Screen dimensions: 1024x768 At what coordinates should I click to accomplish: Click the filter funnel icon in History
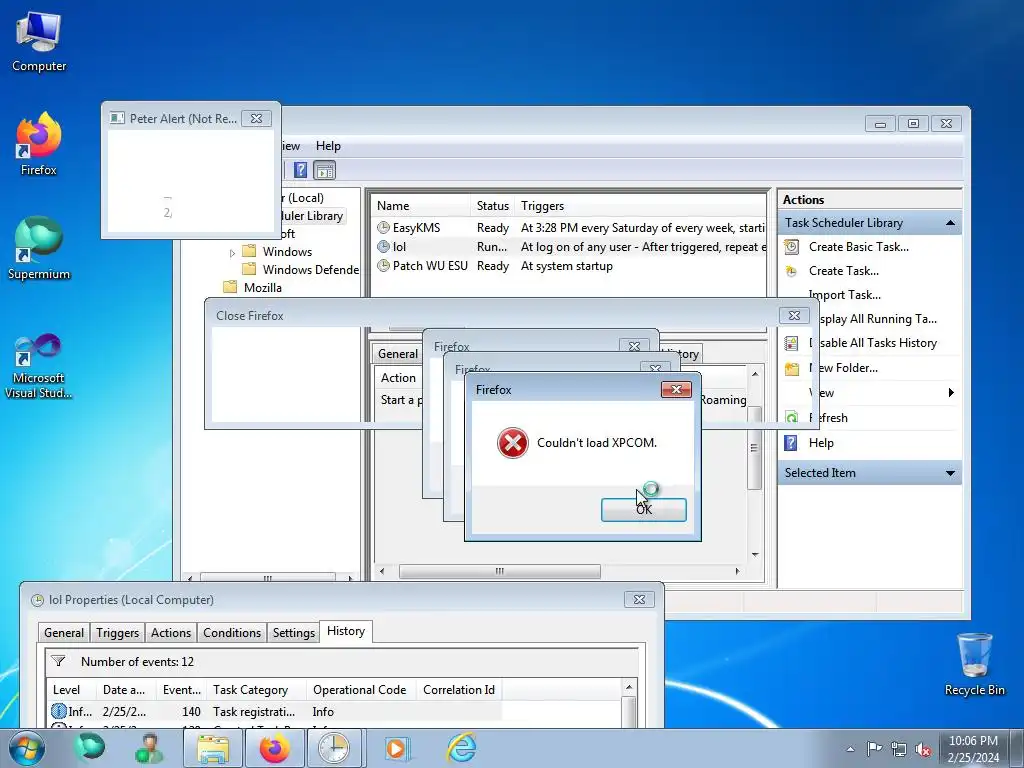pos(58,662)
